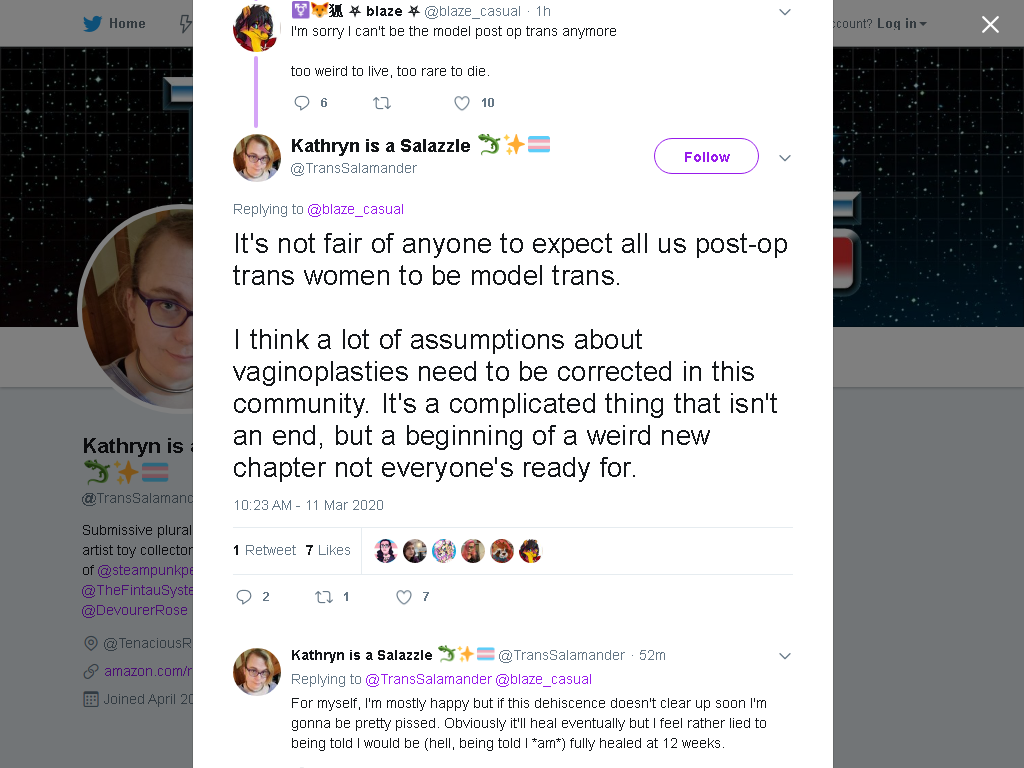This screenshot has height=768, width=1024.
Task: Like blaze's tweet with heart icon
Action: pyautogui.click(x=462, y=103)
